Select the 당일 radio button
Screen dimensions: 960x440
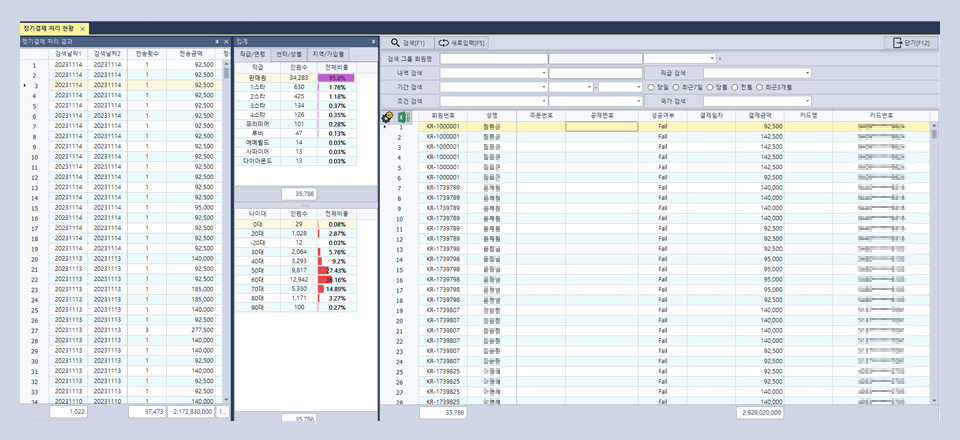click(650, 87)
